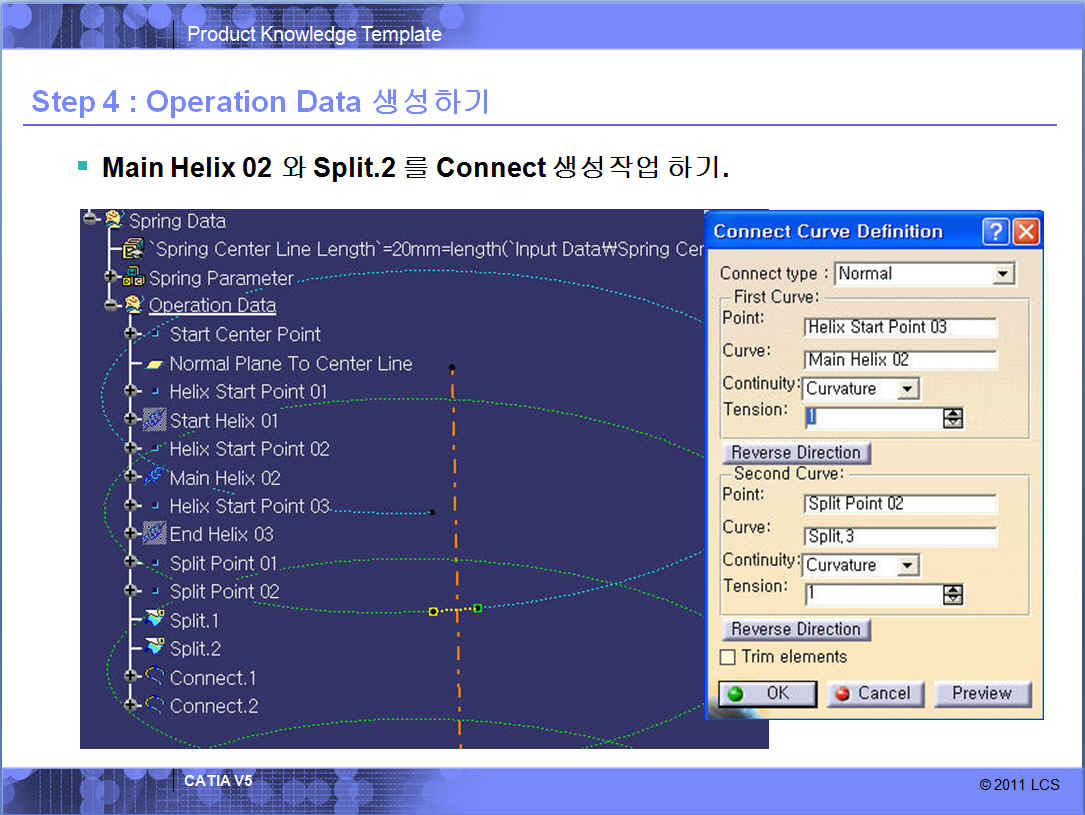Open the Connect type dropdown
The height and width of the screenshot is (815, 1085).
pyautogui.click(x=1003, y=274)
